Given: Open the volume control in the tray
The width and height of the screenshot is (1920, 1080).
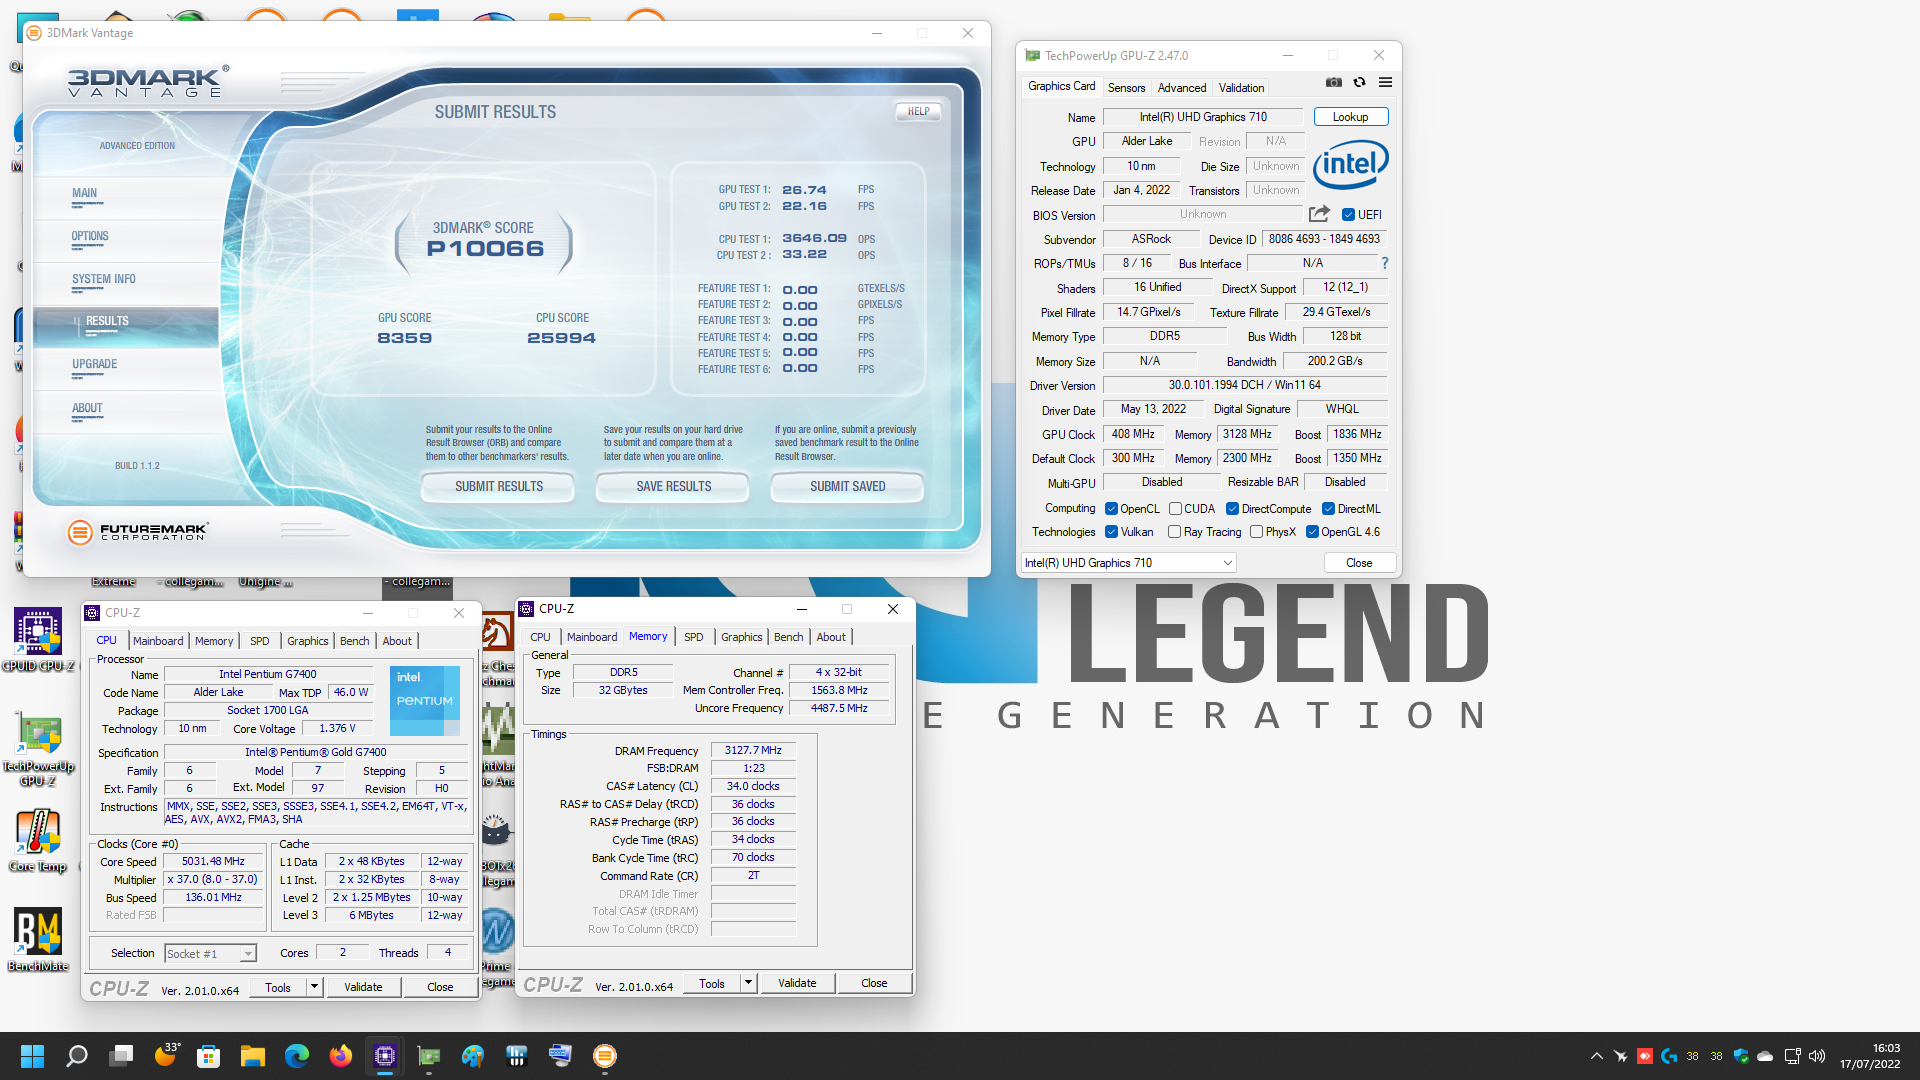Looking at the screenshot, I should (x=1817, y=1056).
